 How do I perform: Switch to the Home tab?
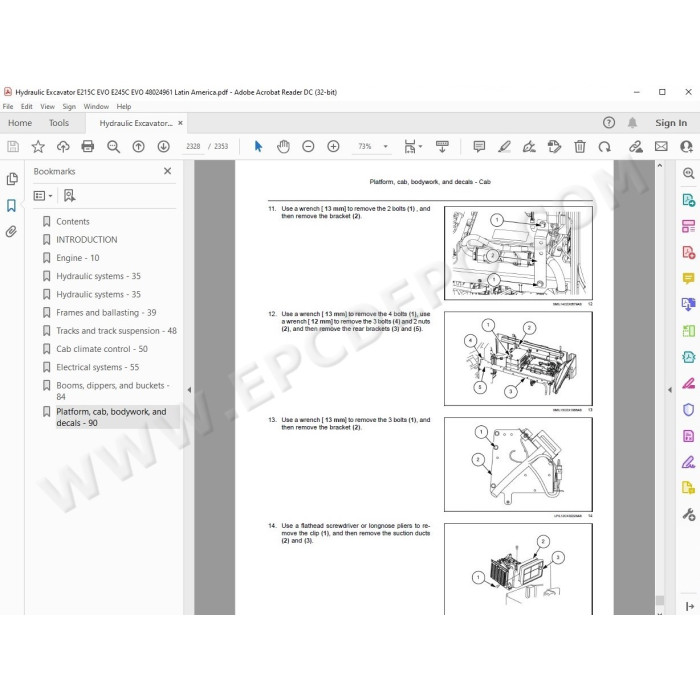click(x=20, y=123)
